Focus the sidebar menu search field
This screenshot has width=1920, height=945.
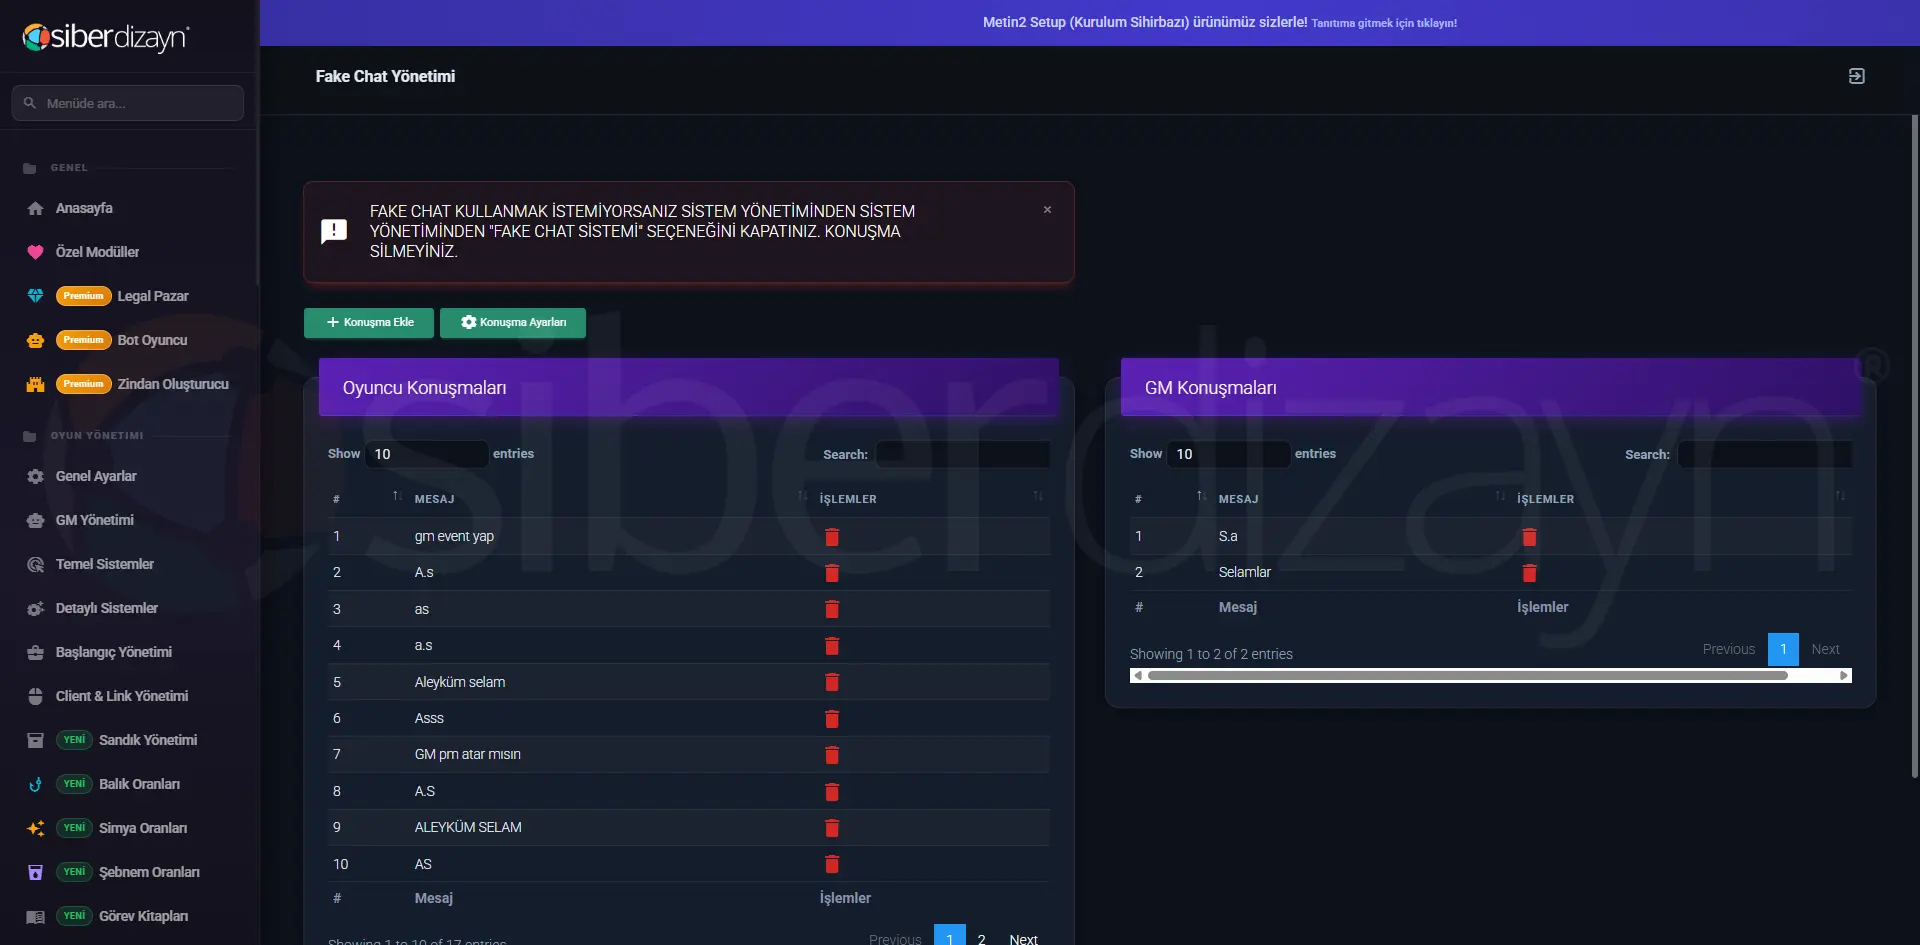pos(128,103)
